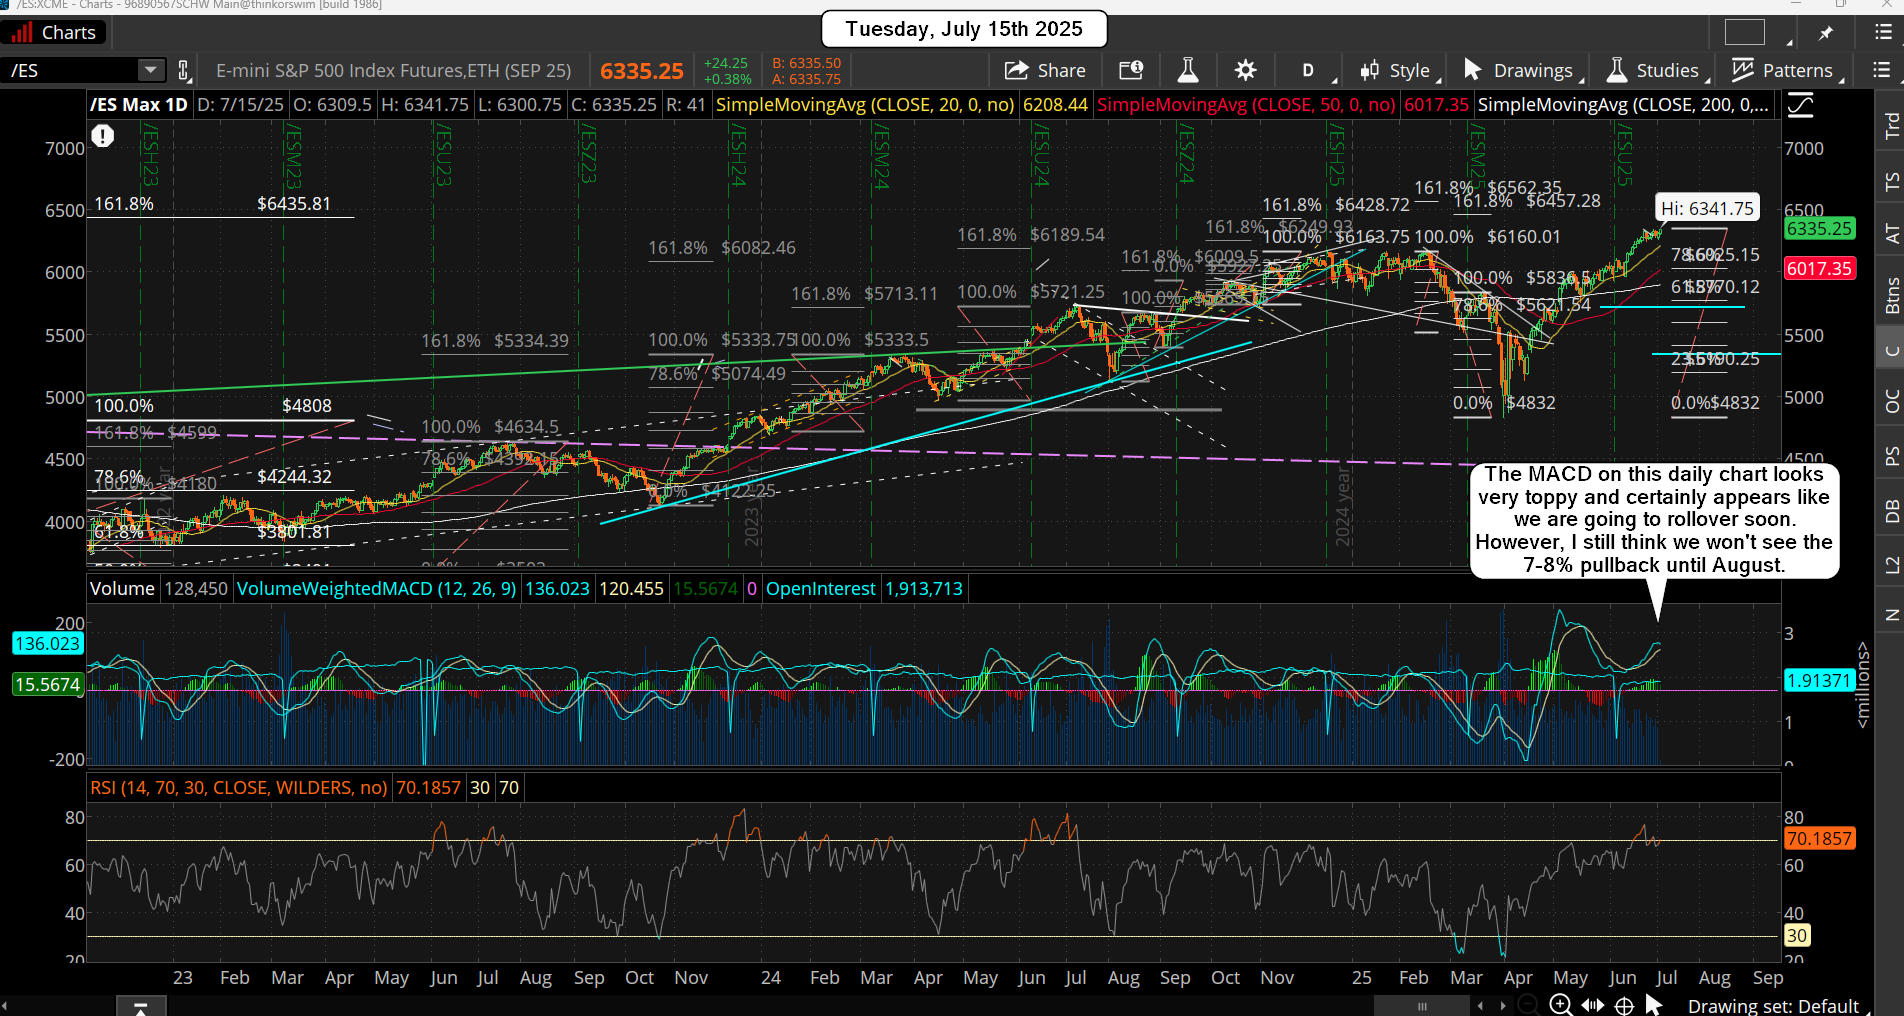Image resolution: width=1904 pixels, height=1016 pixels.
Task: Click the /ES symbol input field
Action: click(x=70, y=70)
